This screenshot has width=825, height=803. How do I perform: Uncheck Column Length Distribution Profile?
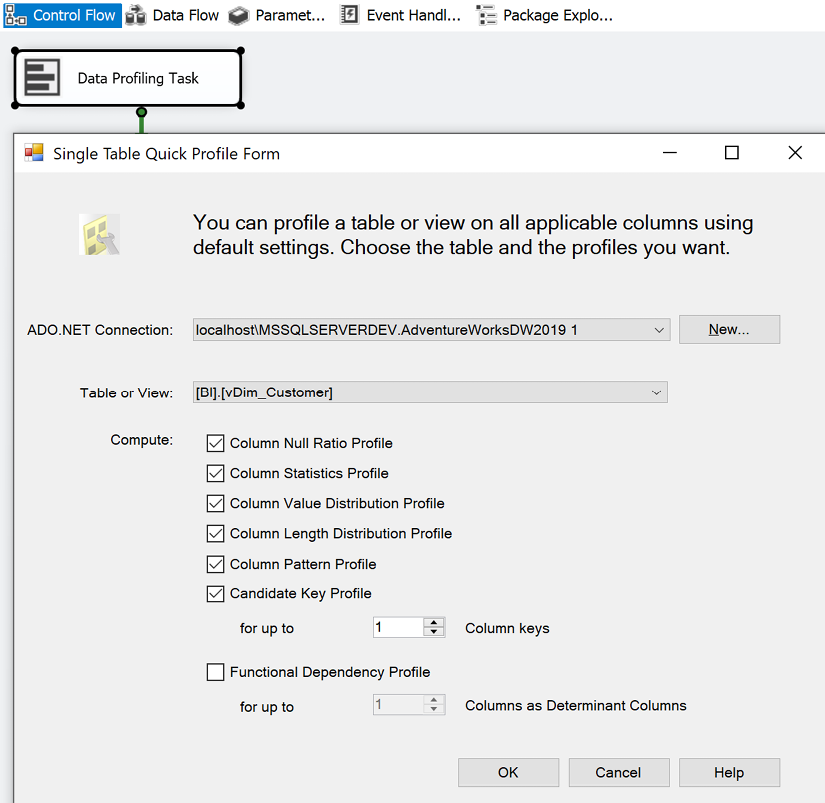pos(215,534)
